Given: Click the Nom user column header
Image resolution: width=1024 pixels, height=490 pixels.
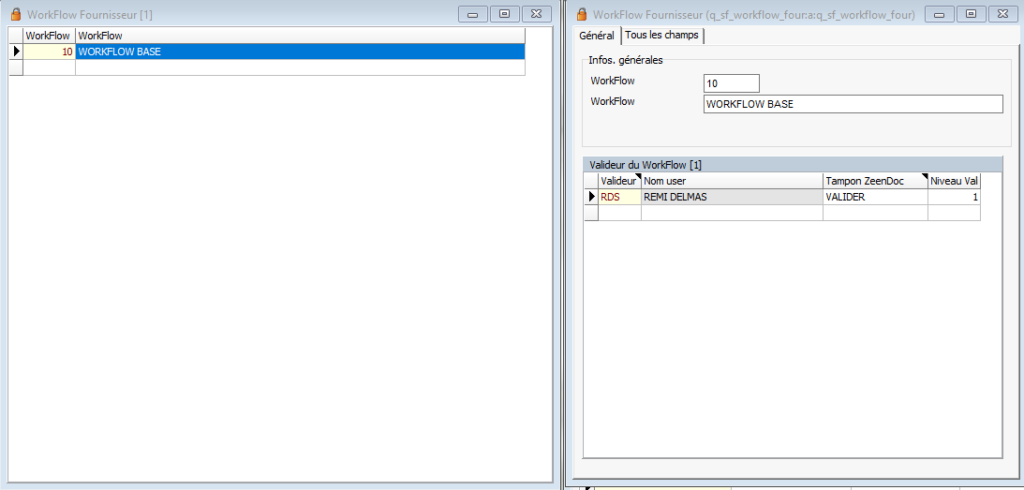Looking at the screenshot, I should tap(730, 181).
